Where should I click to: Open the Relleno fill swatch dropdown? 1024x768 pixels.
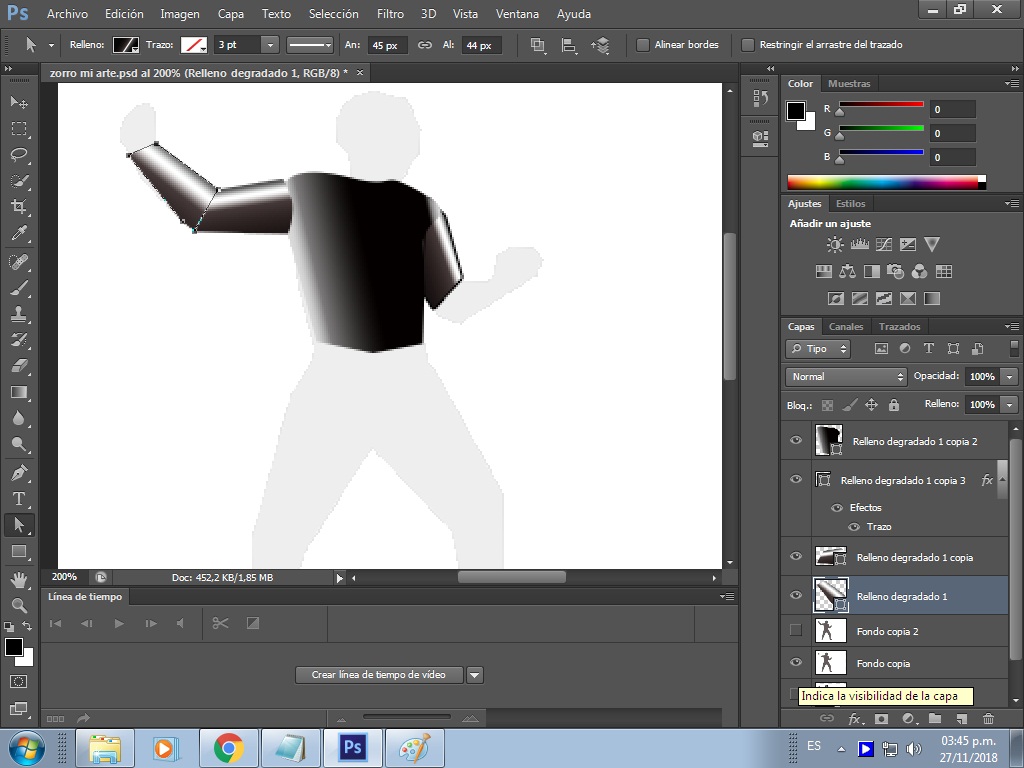(126, 45)
